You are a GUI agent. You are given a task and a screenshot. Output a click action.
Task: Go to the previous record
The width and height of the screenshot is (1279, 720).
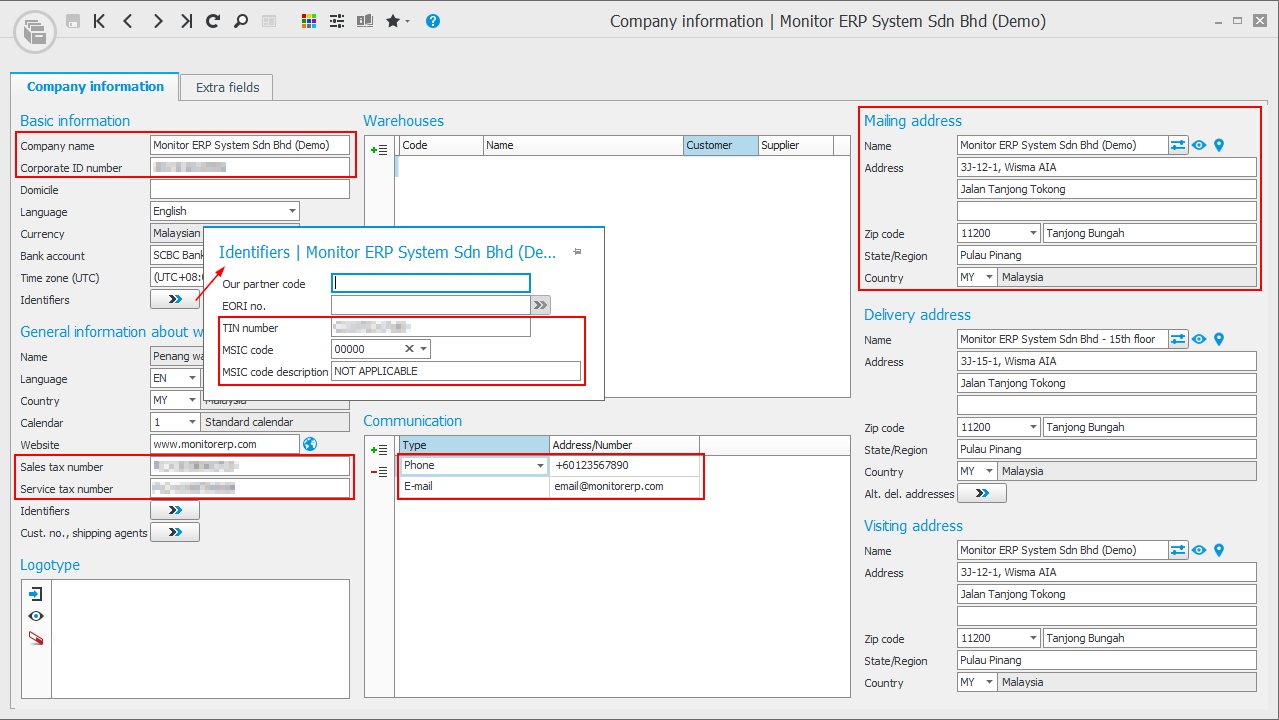click(128, 21)
